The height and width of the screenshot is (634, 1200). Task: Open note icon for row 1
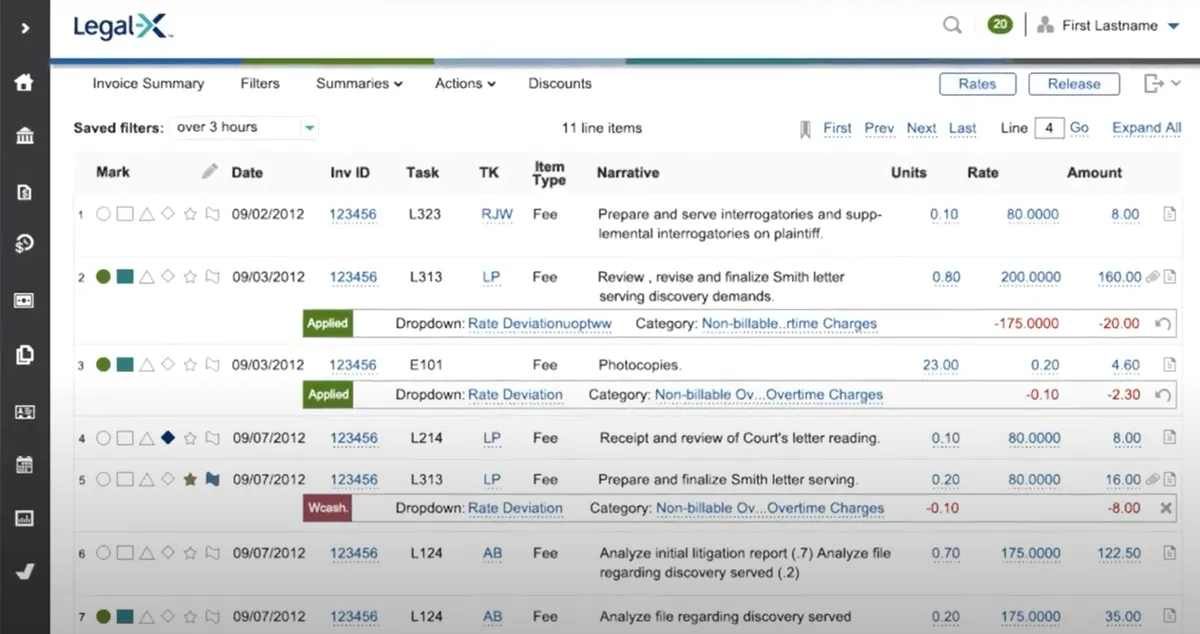[1169, 214]
